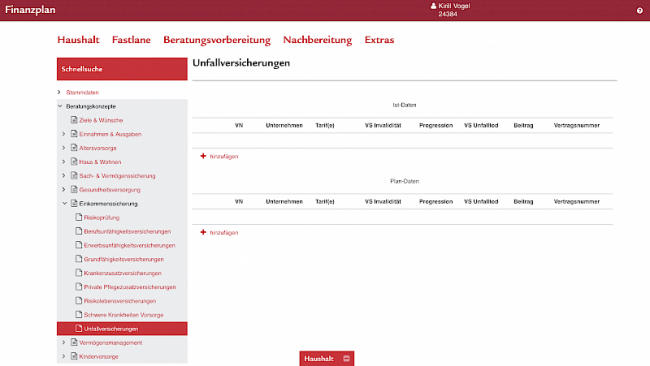The height and width of the screenshot is (366, 650).
Task: Open Private Pflegezusatzversicherungen tree item
Action: (x=130, y=287)
